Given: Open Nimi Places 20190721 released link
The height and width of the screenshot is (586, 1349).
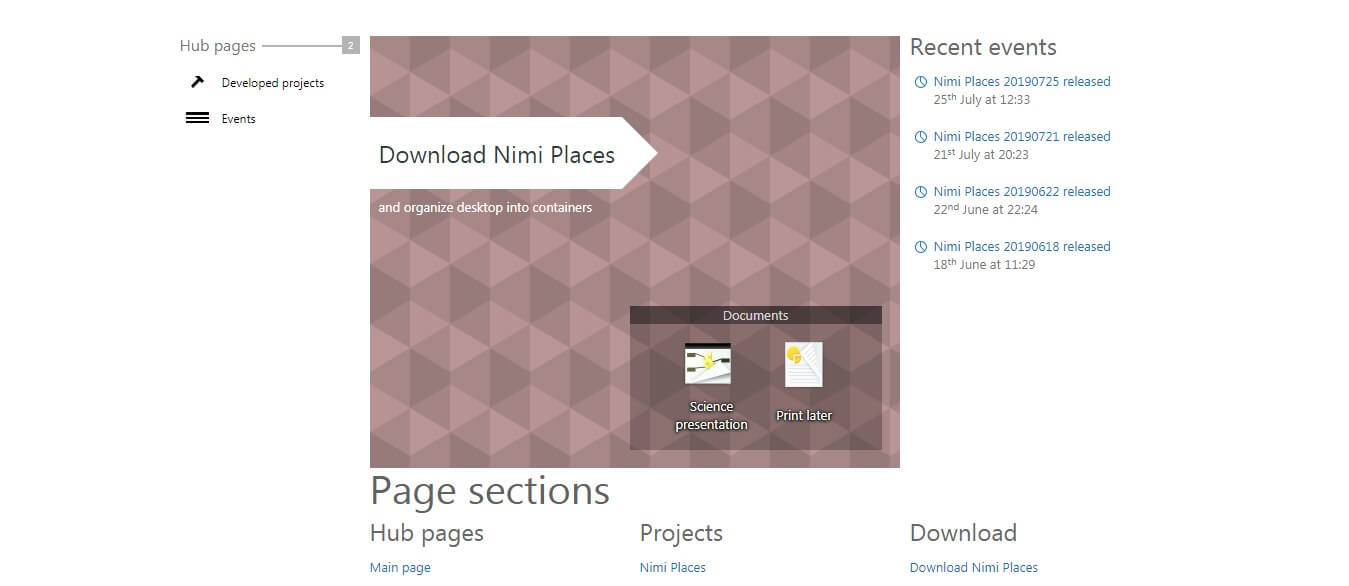Looking at the screenshot, I should 1022,137.
